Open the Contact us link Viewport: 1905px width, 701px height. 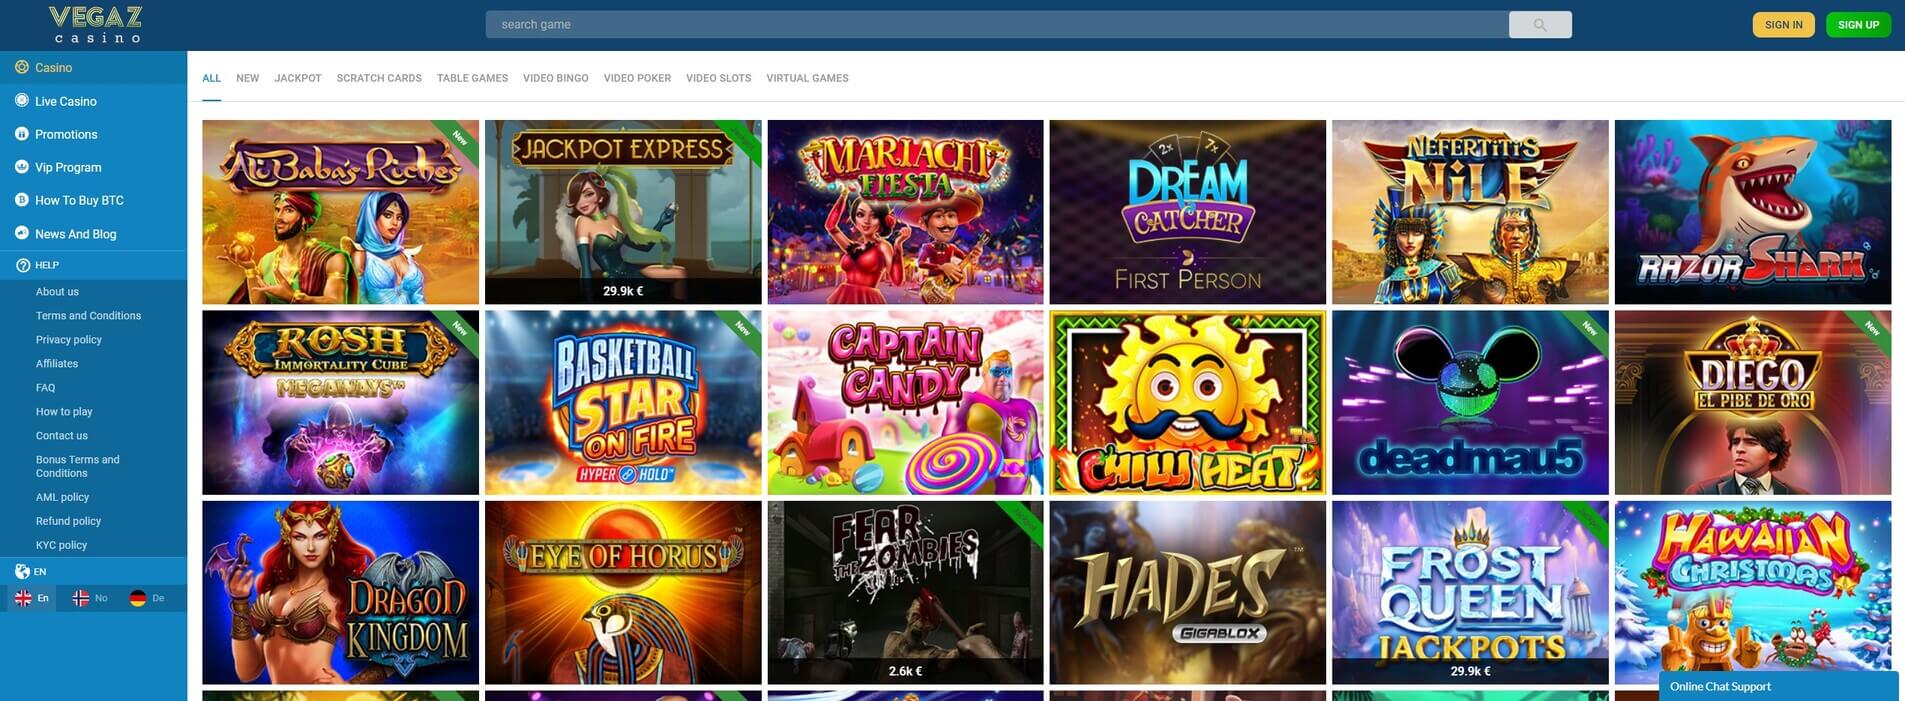pos(62,436)
